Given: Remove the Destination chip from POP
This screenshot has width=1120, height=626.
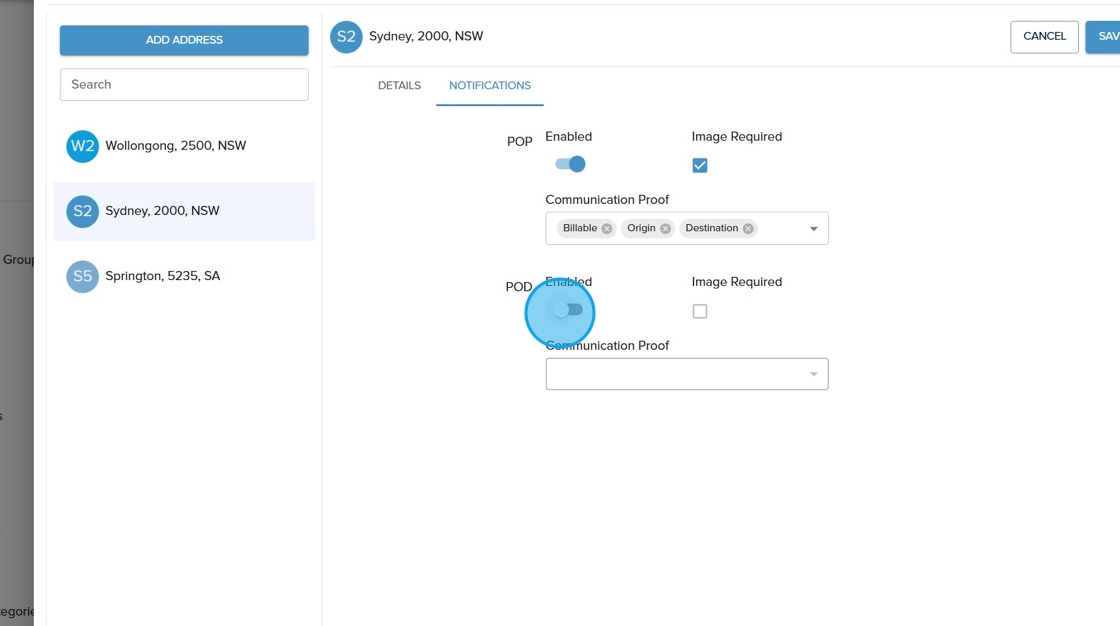Looking at the screenshot, I should tap(748, 229).
